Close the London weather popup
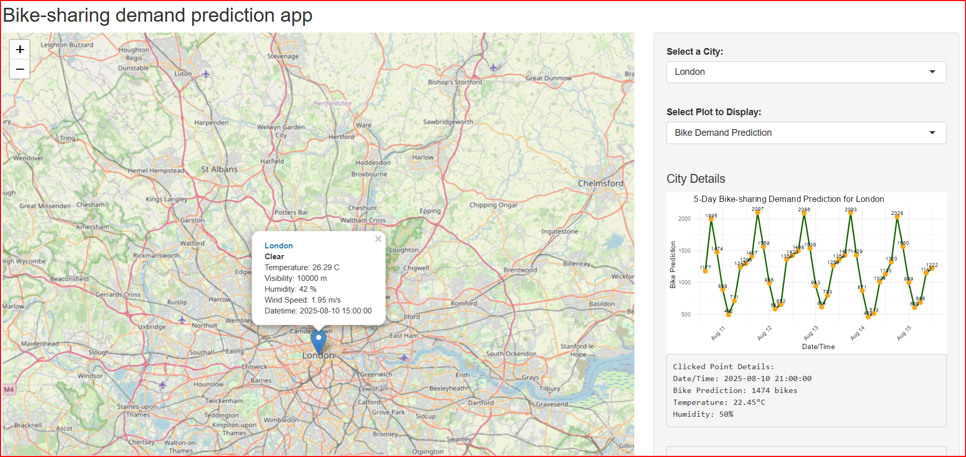Screen dimensions: 966x457 pos(378,239)
